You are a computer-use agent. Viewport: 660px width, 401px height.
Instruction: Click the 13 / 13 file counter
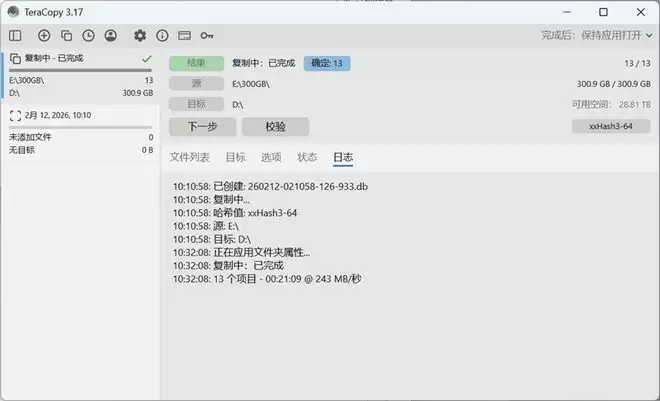coord(637,63)
